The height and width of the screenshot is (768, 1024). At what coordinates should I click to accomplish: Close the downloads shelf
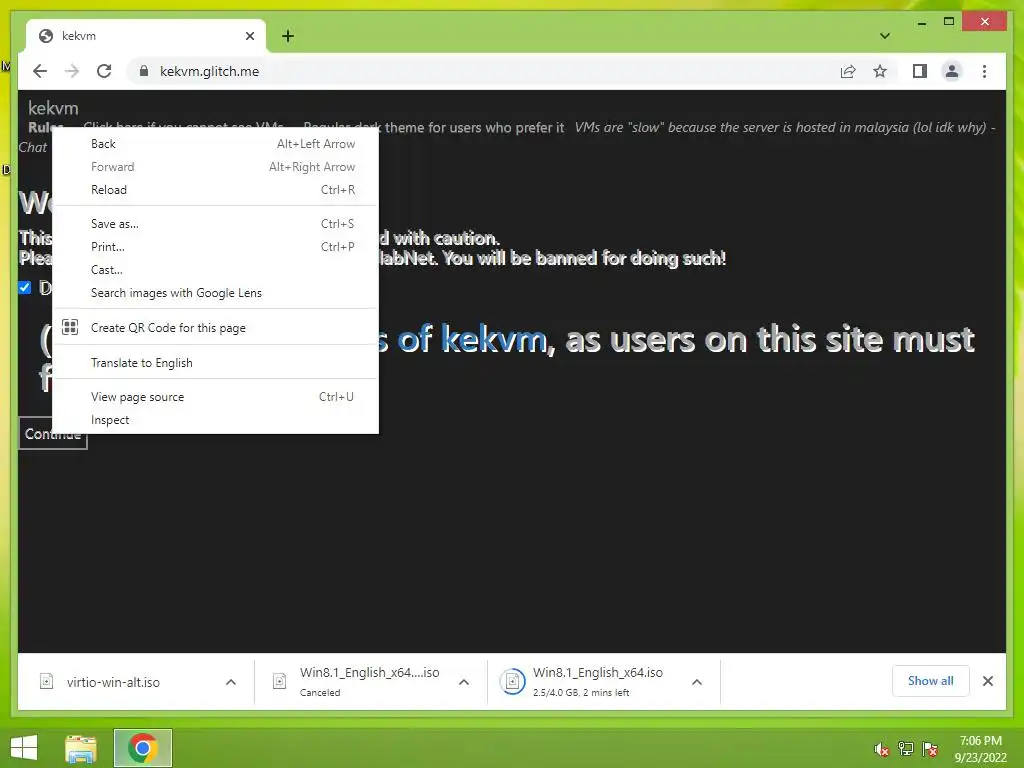point(987,681)
